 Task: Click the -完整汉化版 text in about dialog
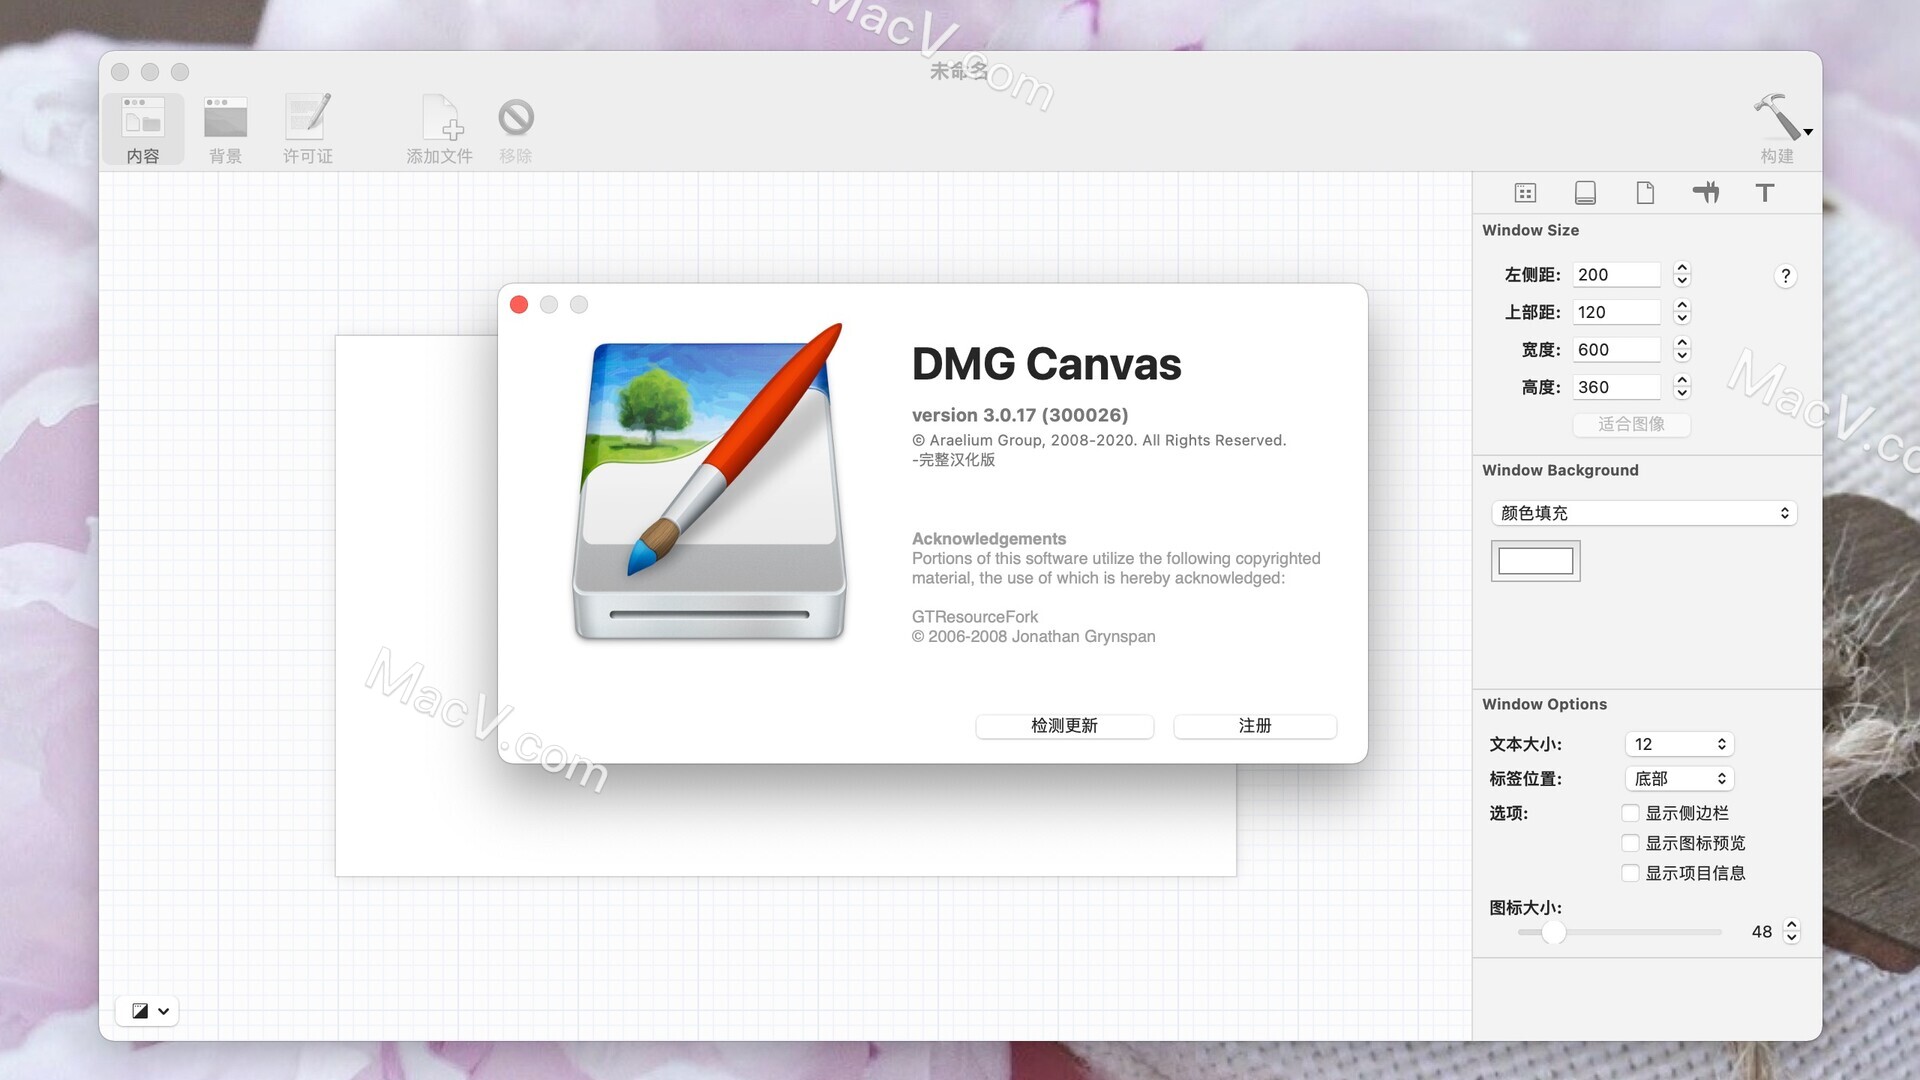[x=954, y=460]
